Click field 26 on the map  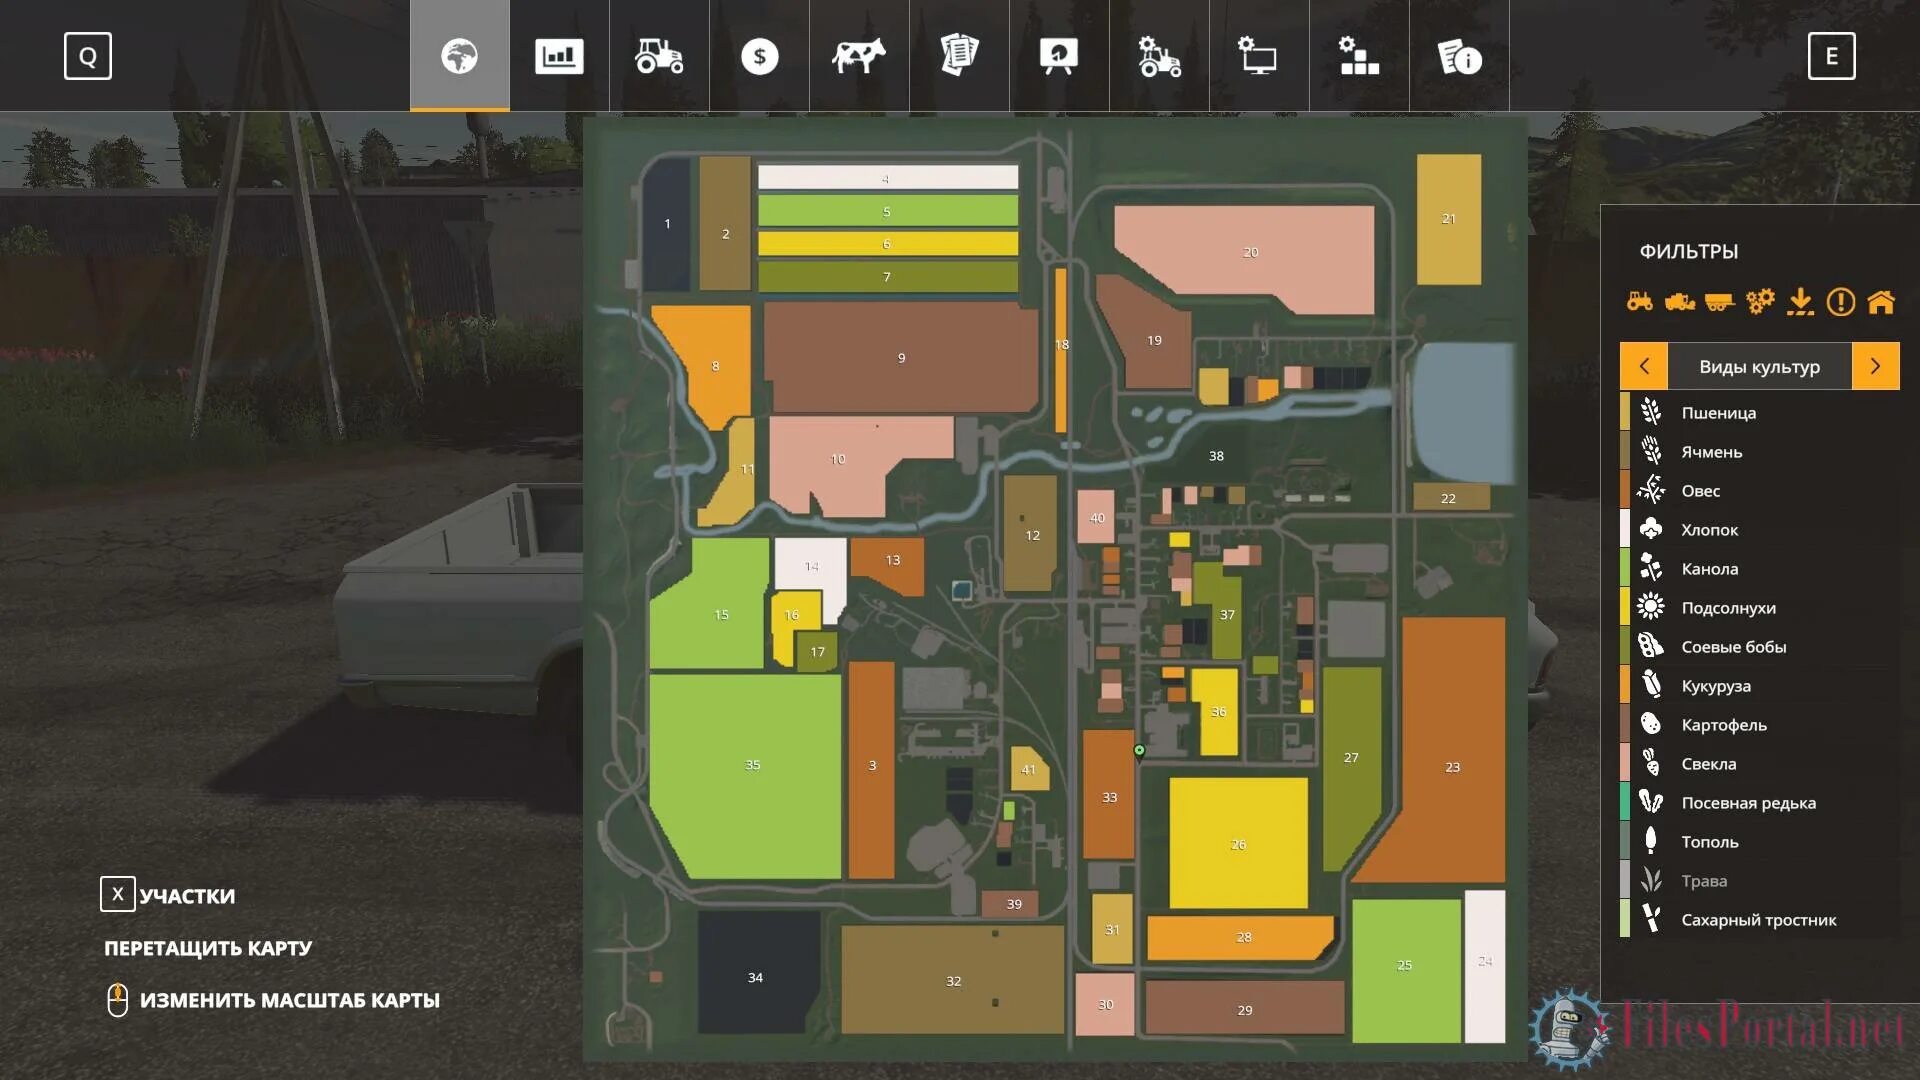point(1238,843)
